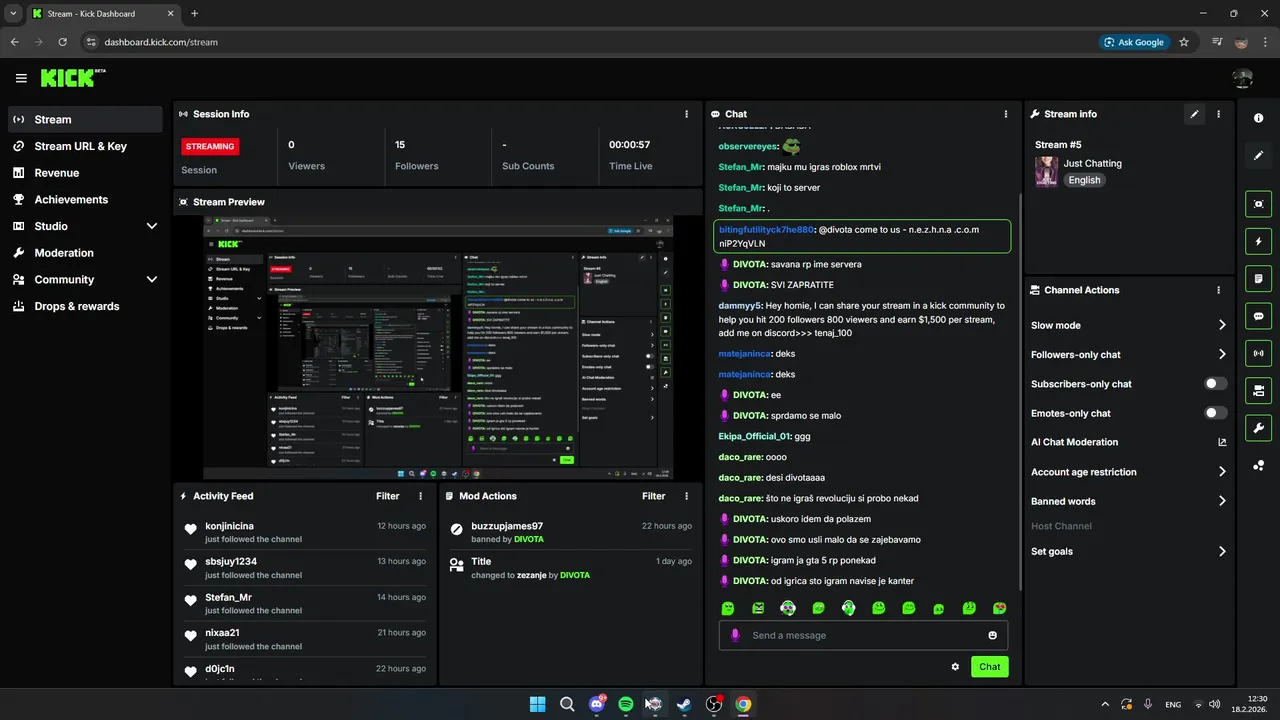Open a new browser tab
1280x720 pixels.
pos(194,13)
